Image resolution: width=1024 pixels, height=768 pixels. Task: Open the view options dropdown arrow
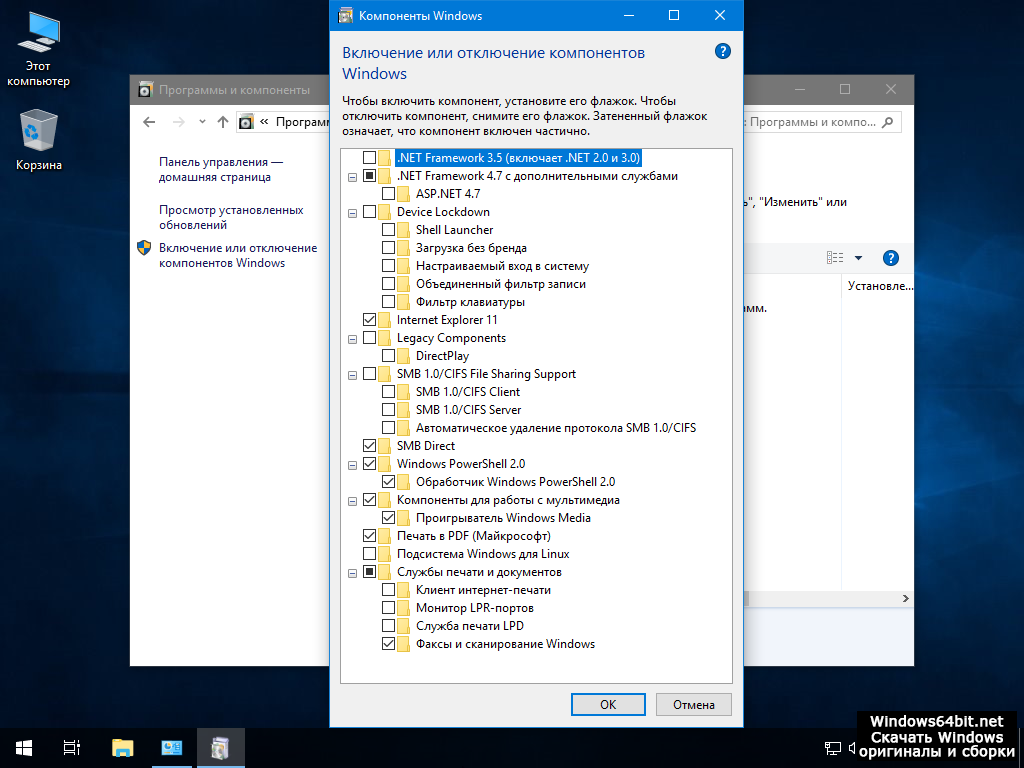click(858, 258)
